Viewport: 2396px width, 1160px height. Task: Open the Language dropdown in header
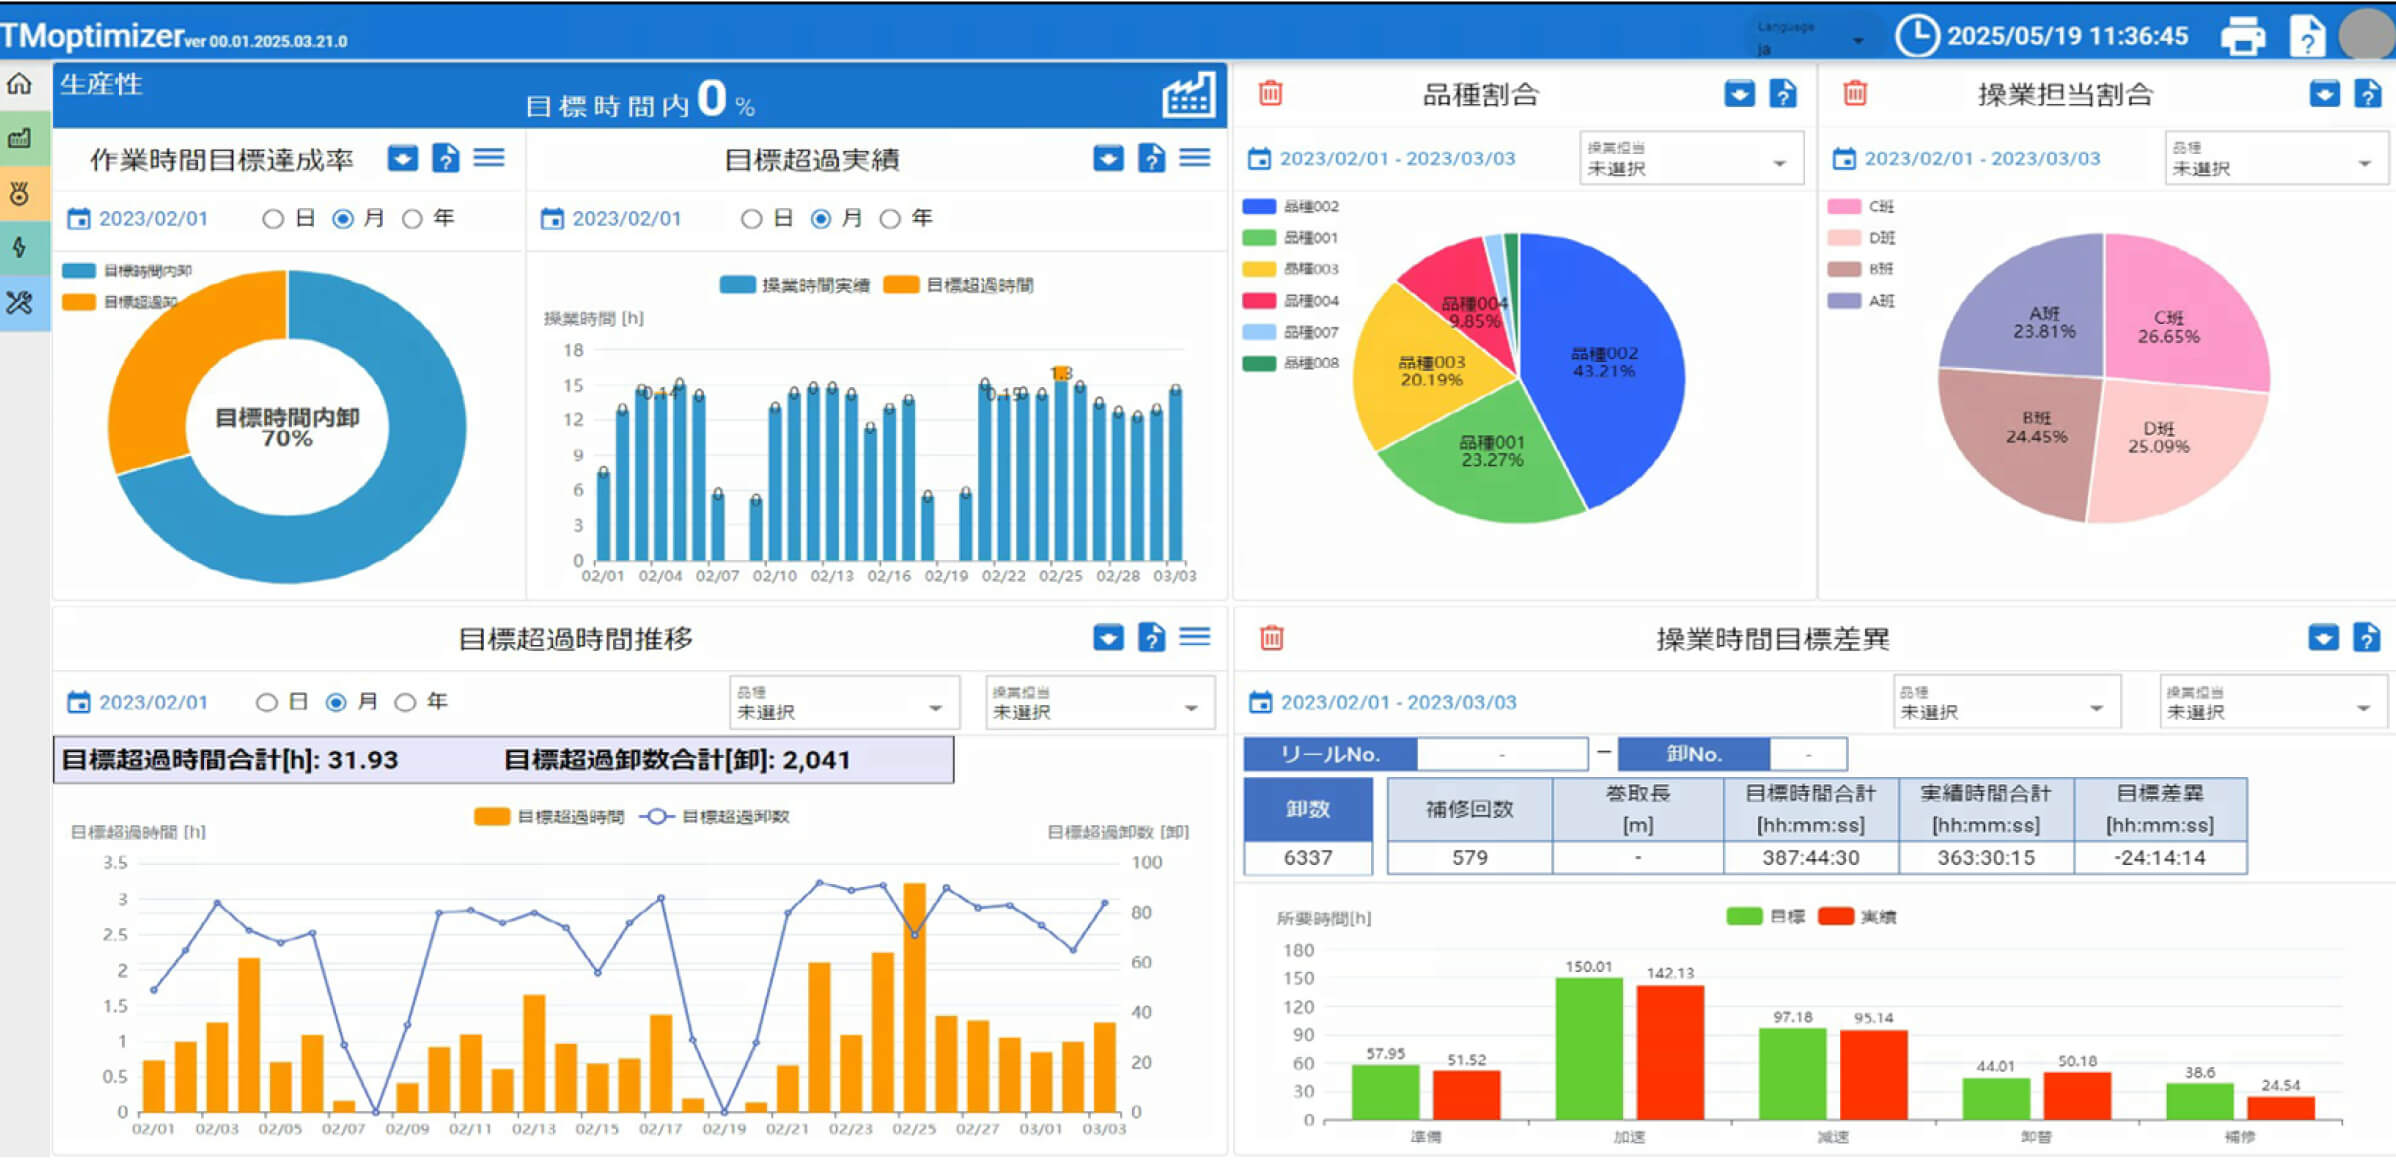1812,38
